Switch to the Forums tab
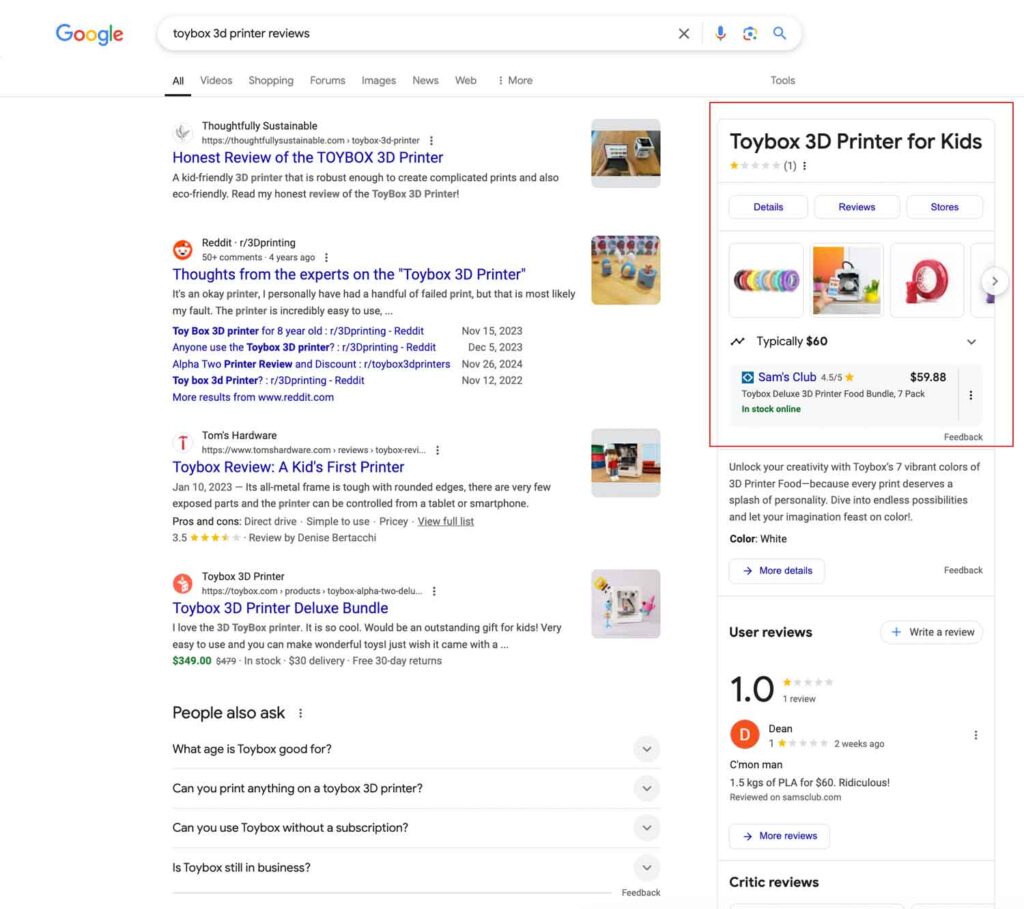1024x909 pixels. (x=327, y=80)
